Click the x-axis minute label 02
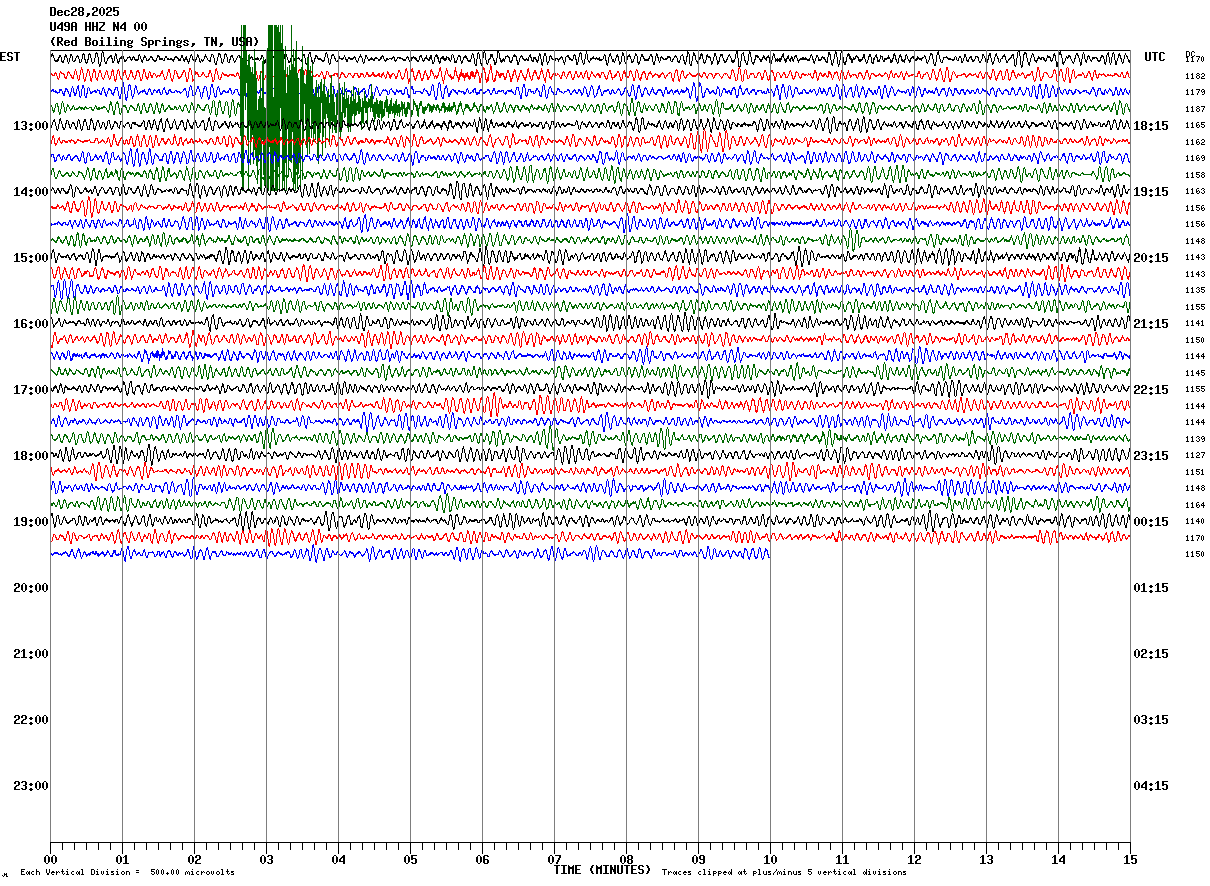1210x886 pixels. [194, 859]
